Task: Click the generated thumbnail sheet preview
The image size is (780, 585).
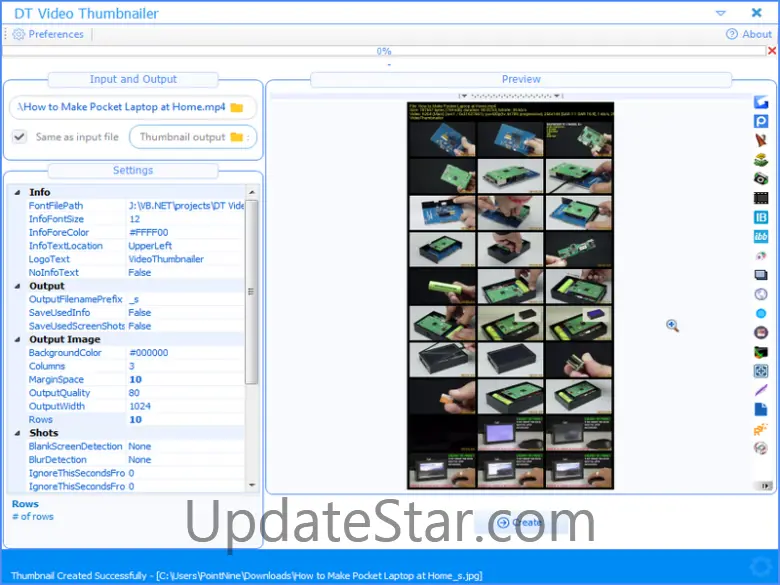Action: click(x=510, y=295)
